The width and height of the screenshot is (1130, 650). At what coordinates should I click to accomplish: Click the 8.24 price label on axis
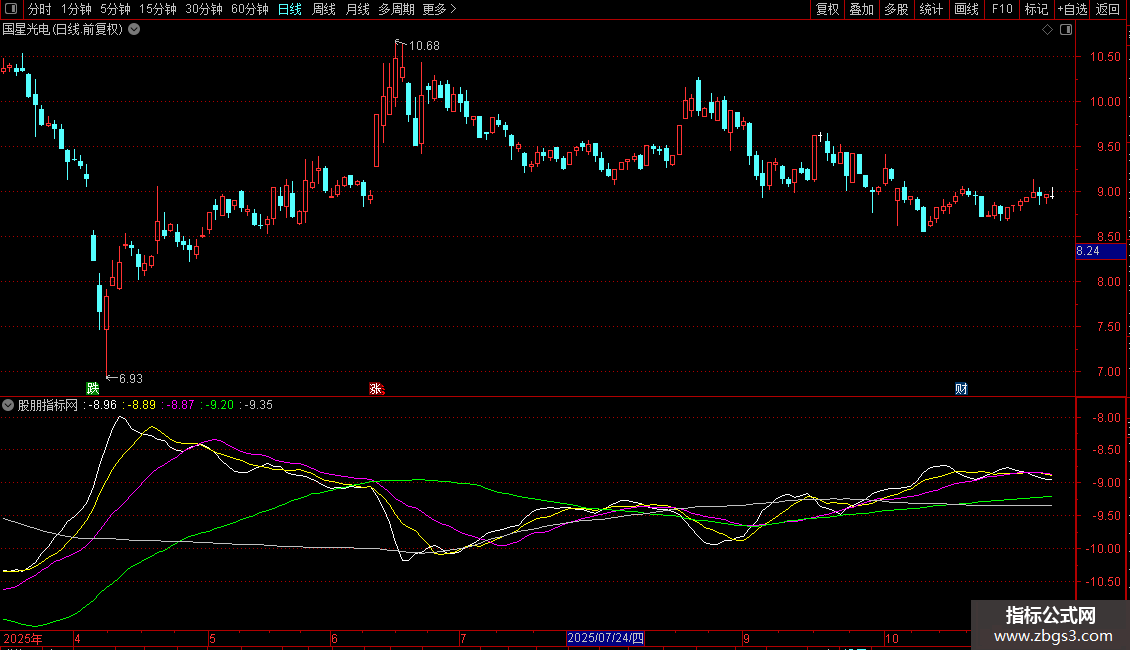(1088, 251)
